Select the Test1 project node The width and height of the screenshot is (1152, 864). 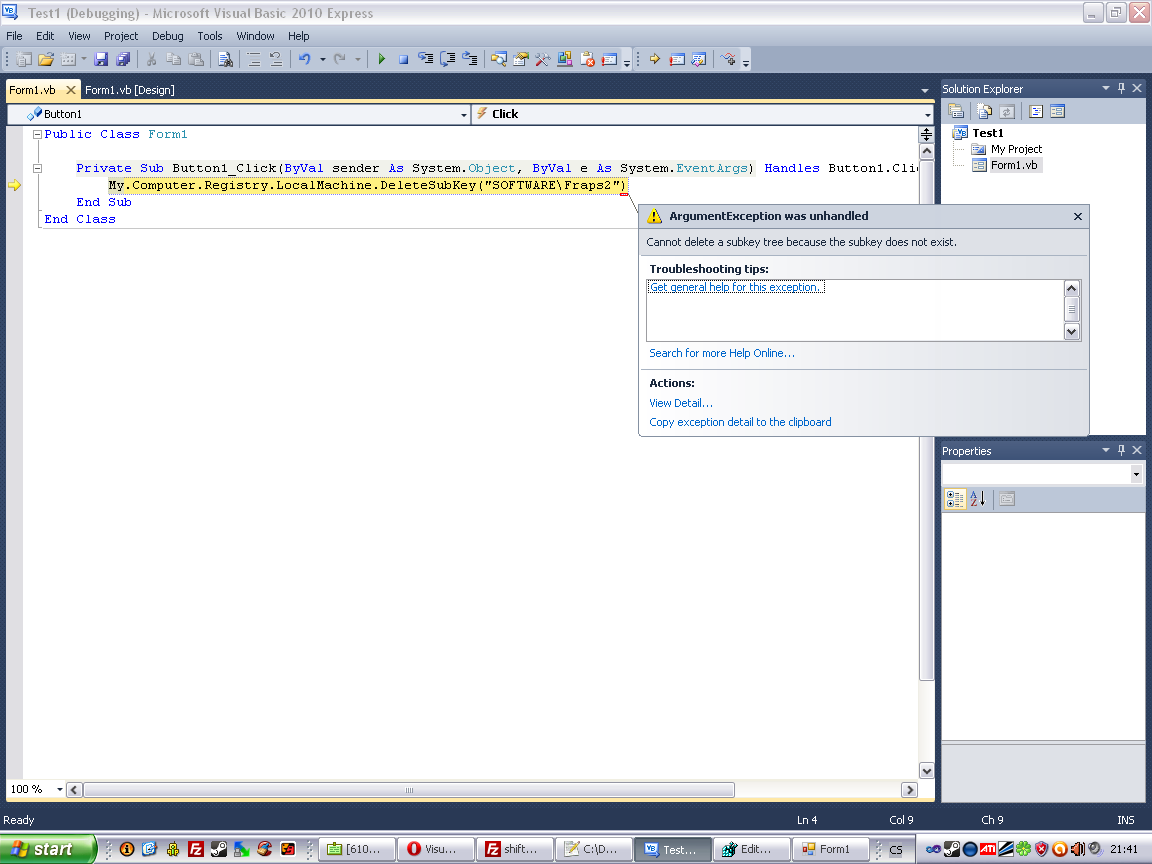coord(987,133)
